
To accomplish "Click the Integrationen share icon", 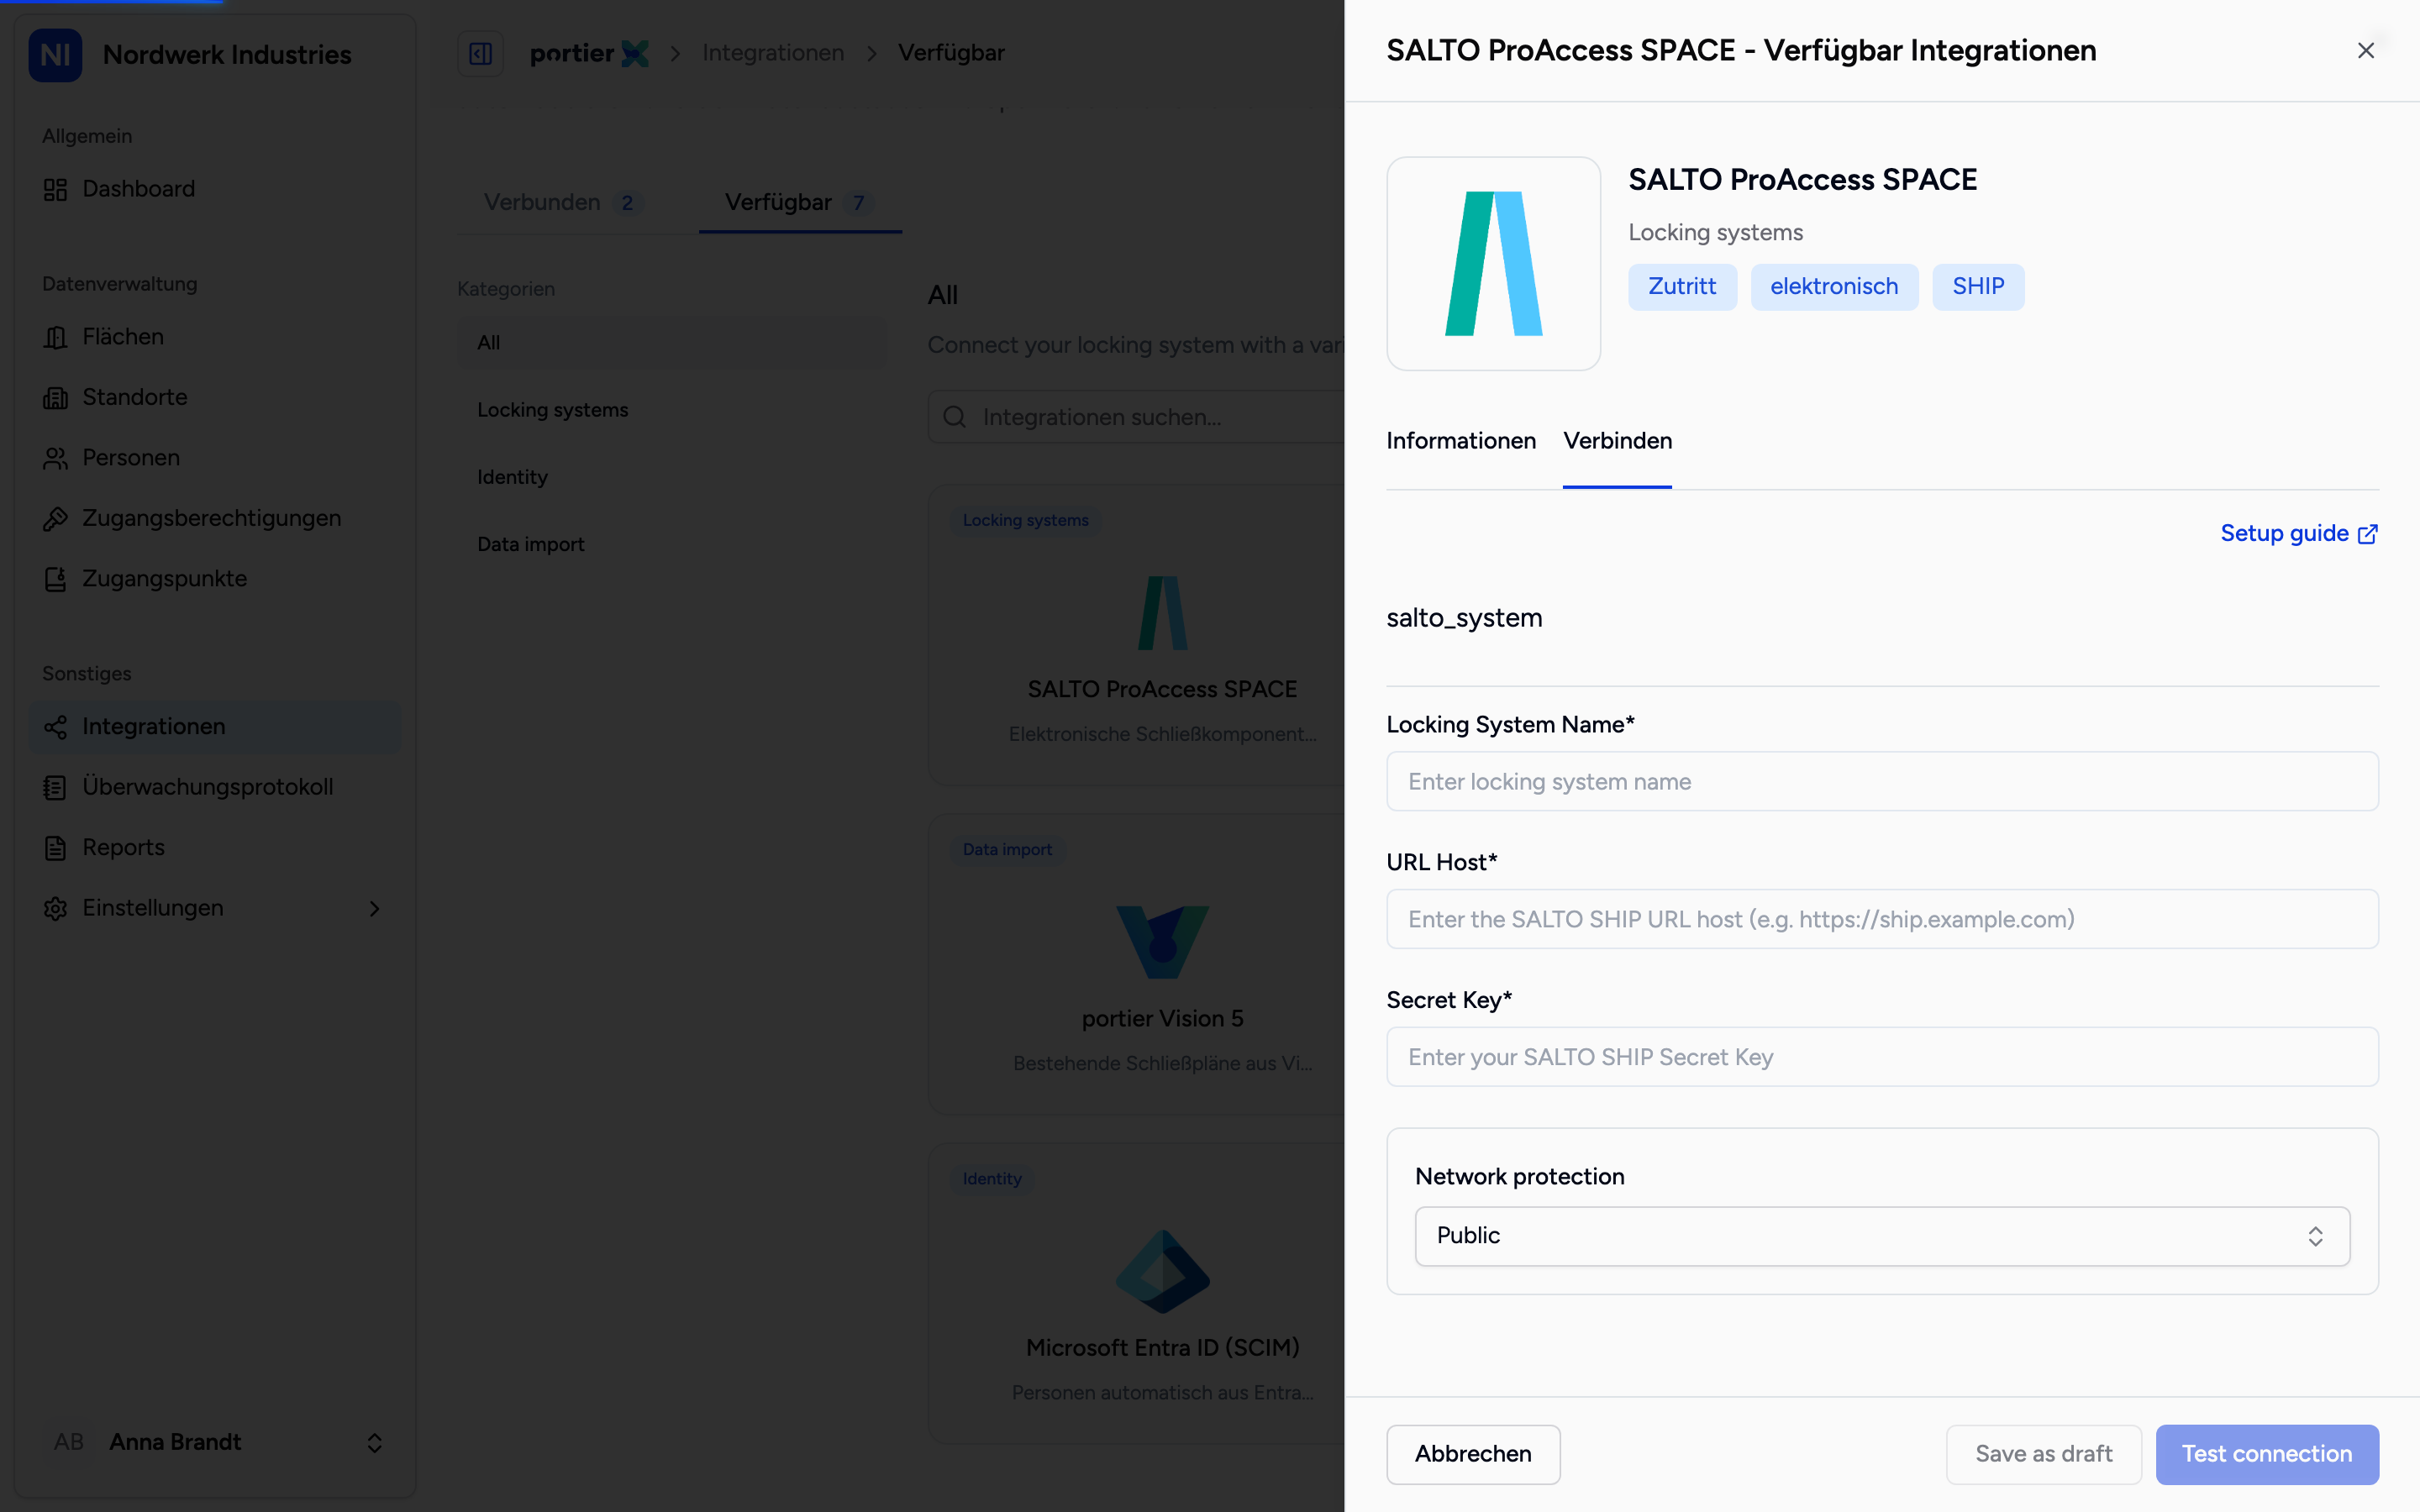I will coord(55,727).
